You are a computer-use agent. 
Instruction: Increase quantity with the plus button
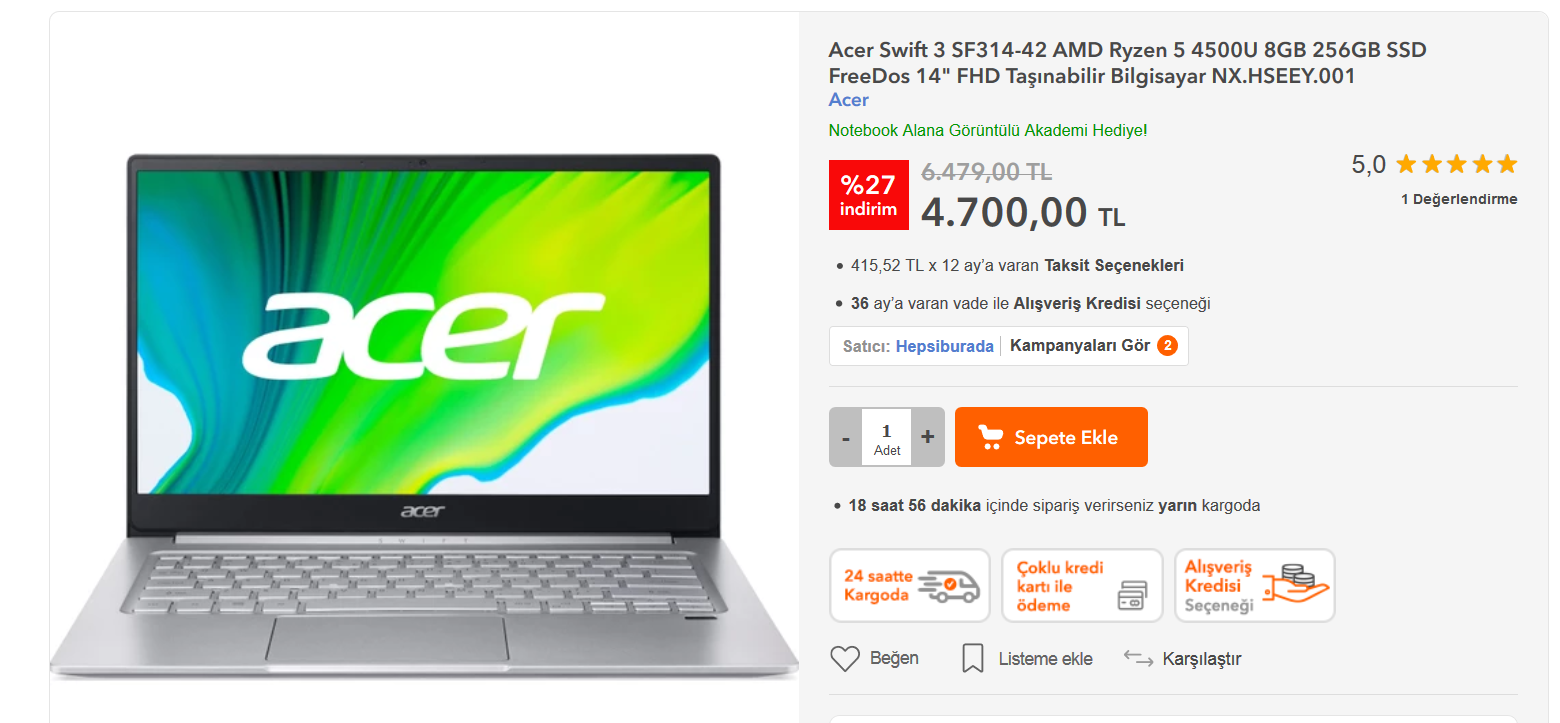click(928, 437)
